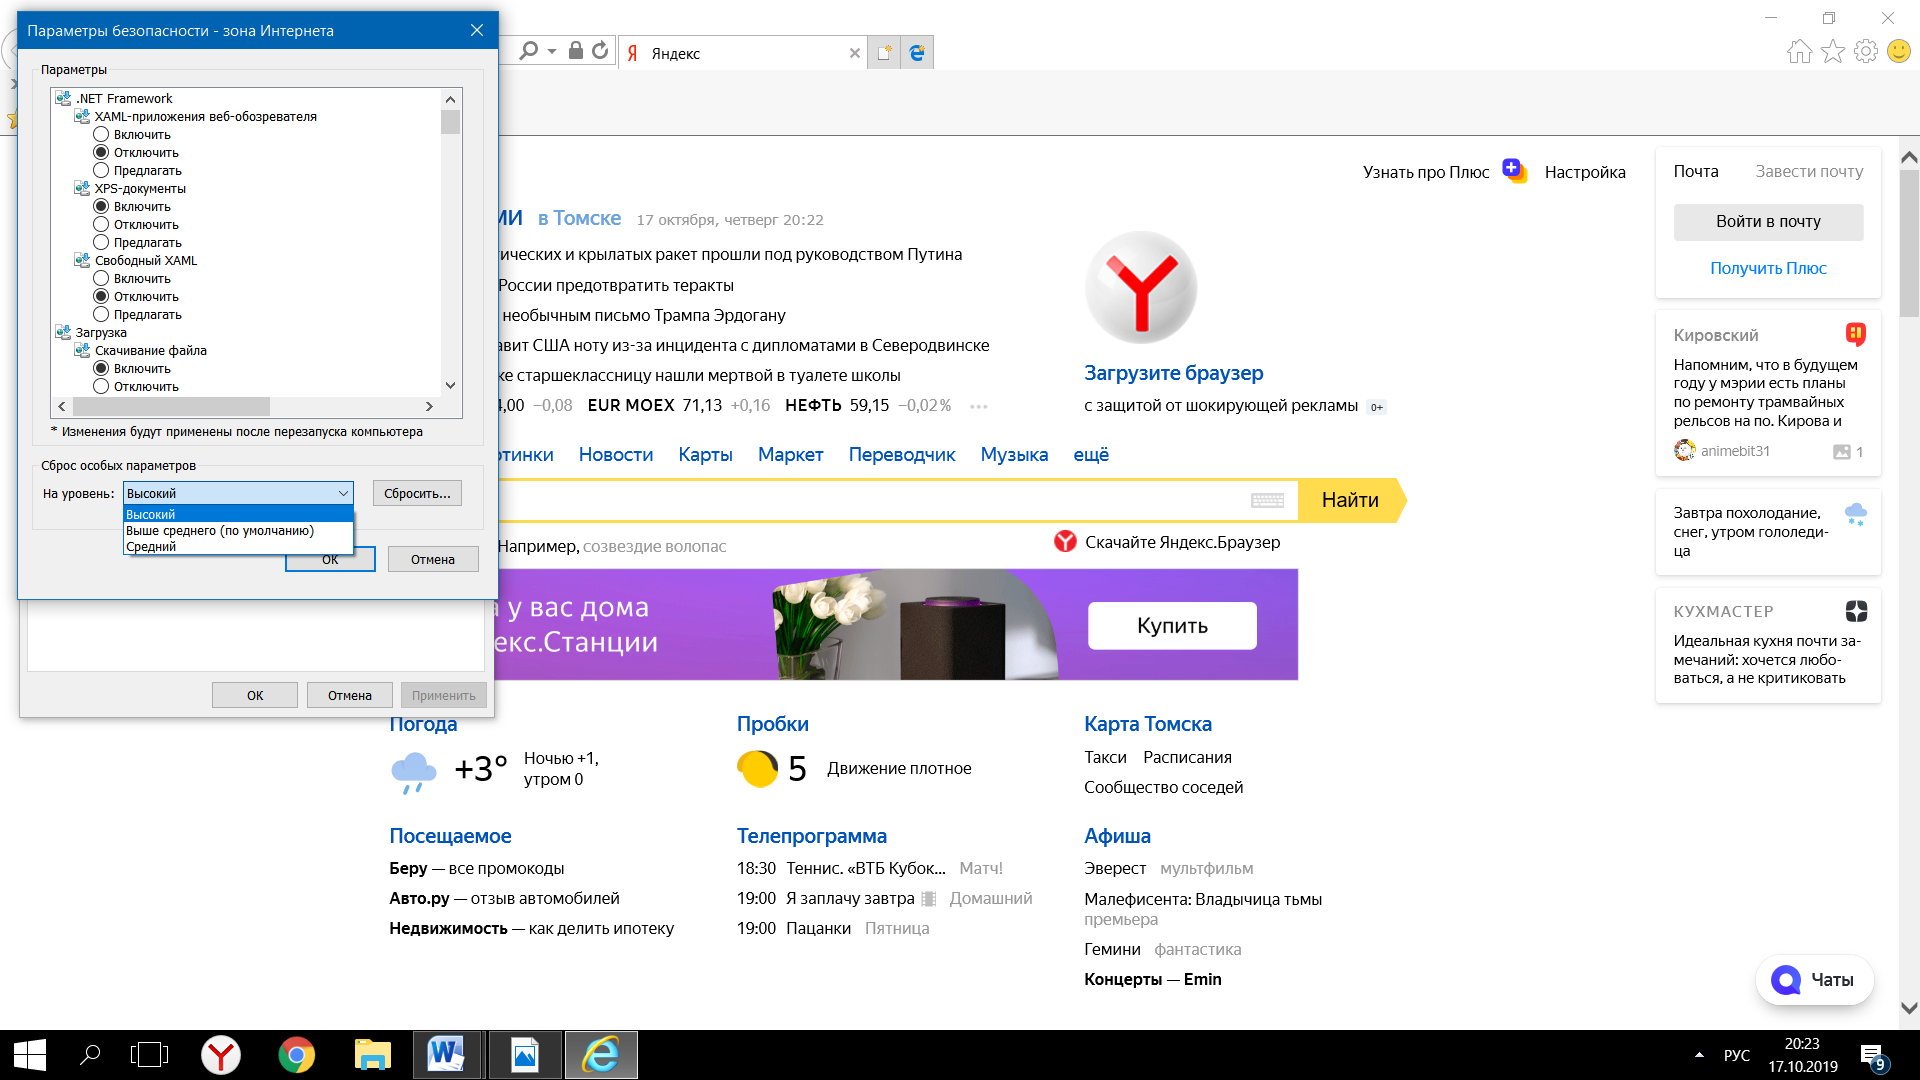Click Отмена in security settings dialog
Viewport: 1920px width, 1080px height.
pos(433,559)
